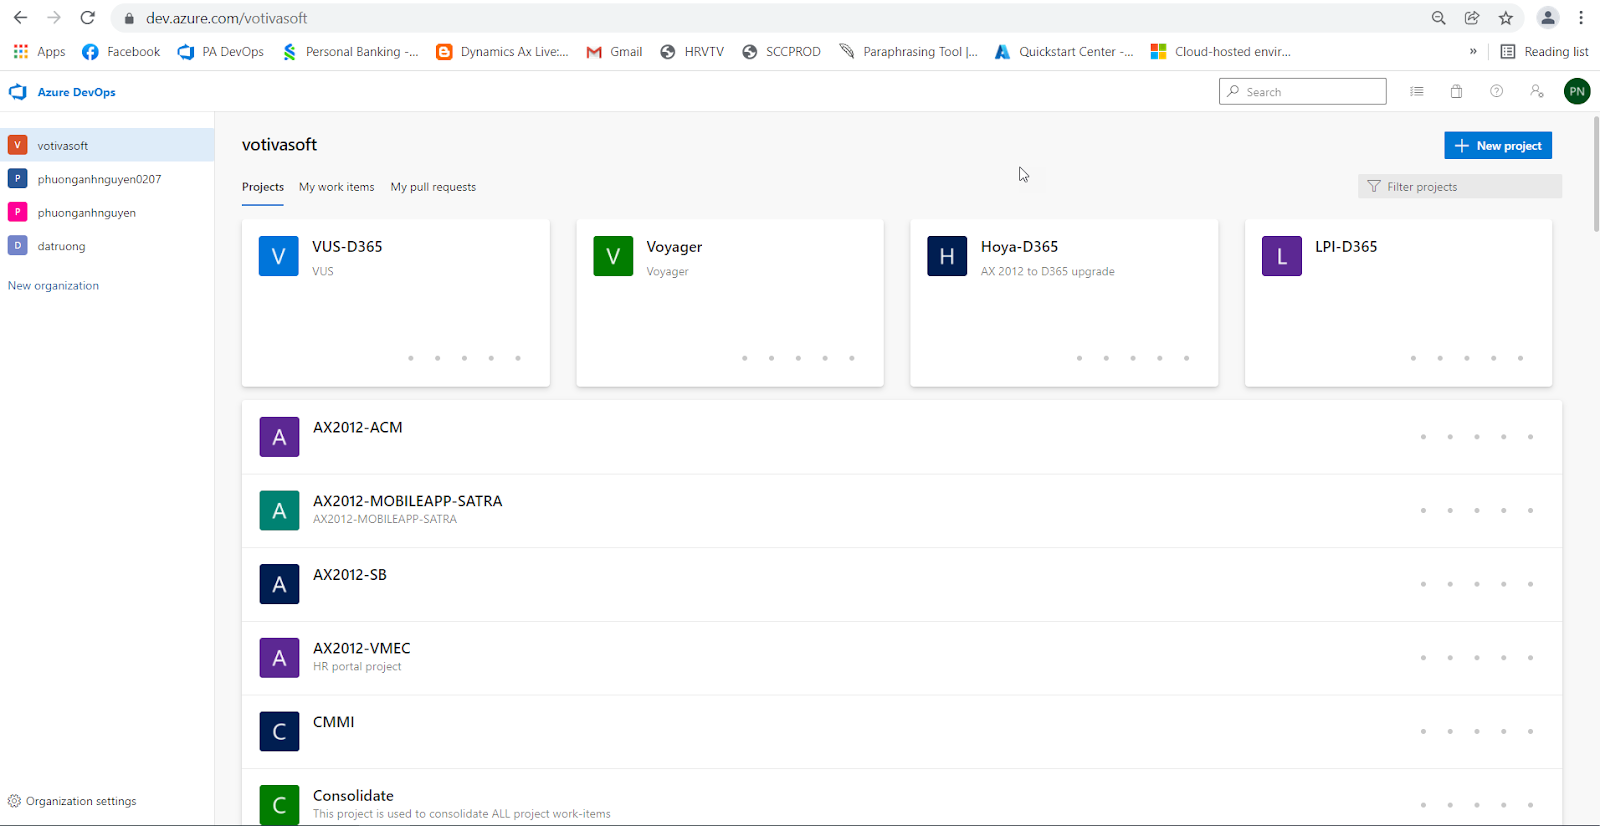The image size is (1600, 826).
Task: Open the Voyager project card
Action: tap(730, 303)
